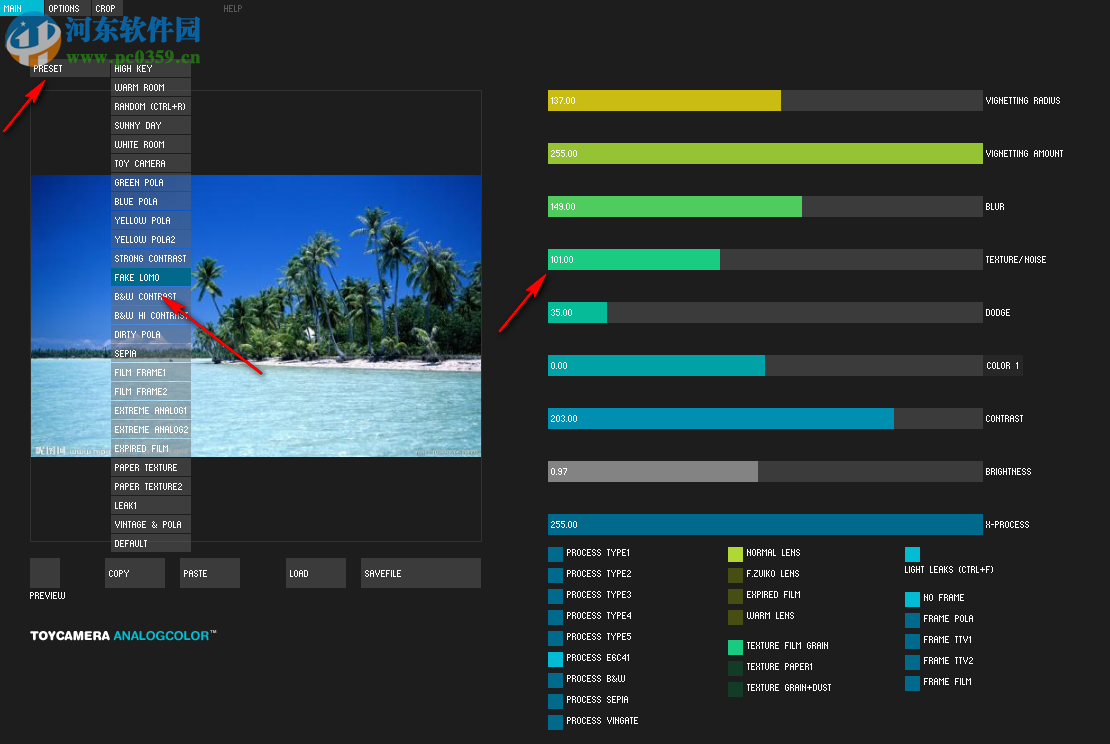Open the CROP tab
The width and height of the screenshot is (1110, 744).
point(106,8)
